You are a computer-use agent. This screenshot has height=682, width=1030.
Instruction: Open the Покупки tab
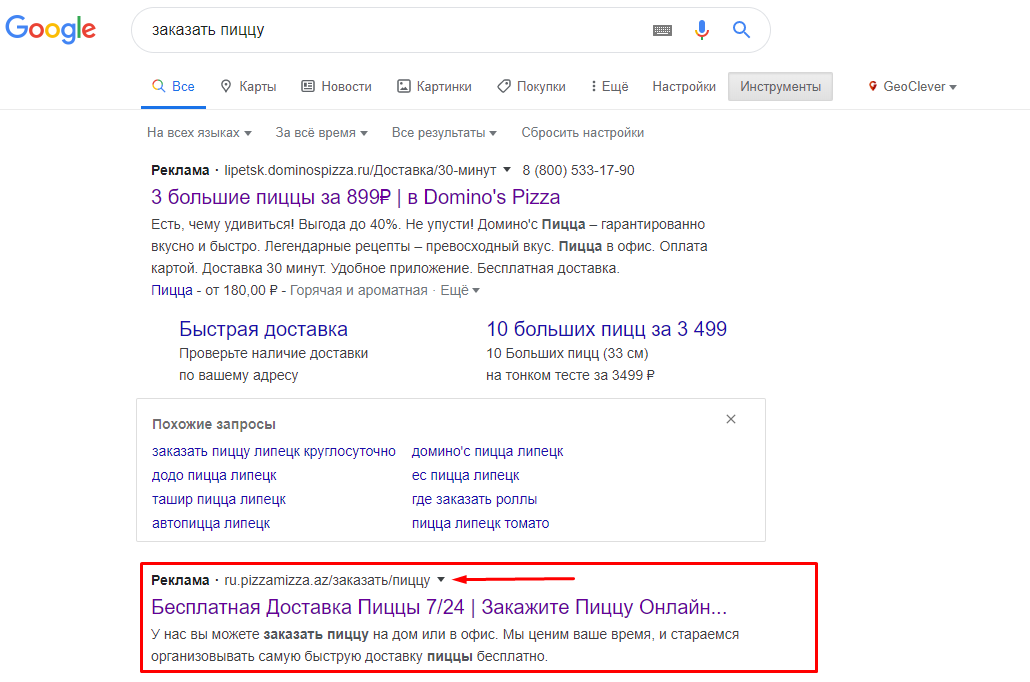pyautogui.click(x=531, y=87)
